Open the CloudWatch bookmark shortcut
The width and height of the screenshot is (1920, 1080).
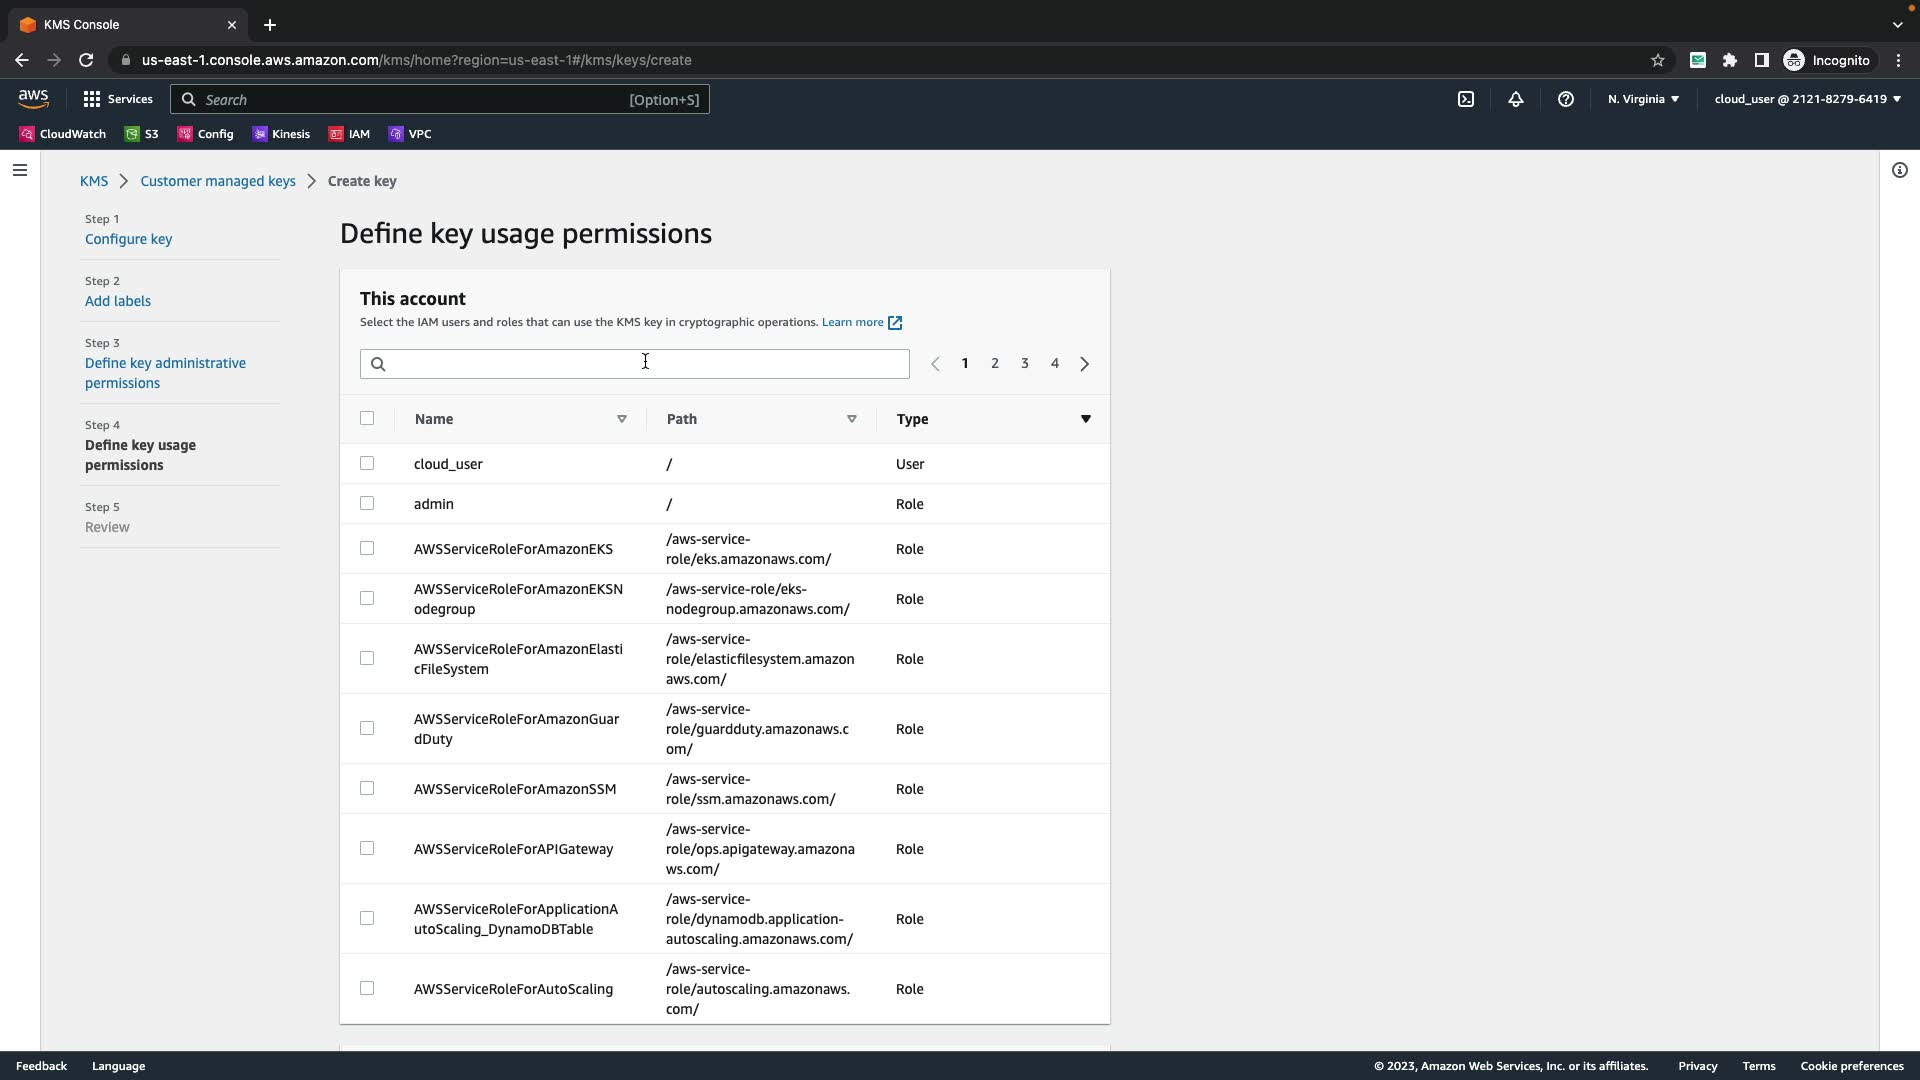(62, 134)
